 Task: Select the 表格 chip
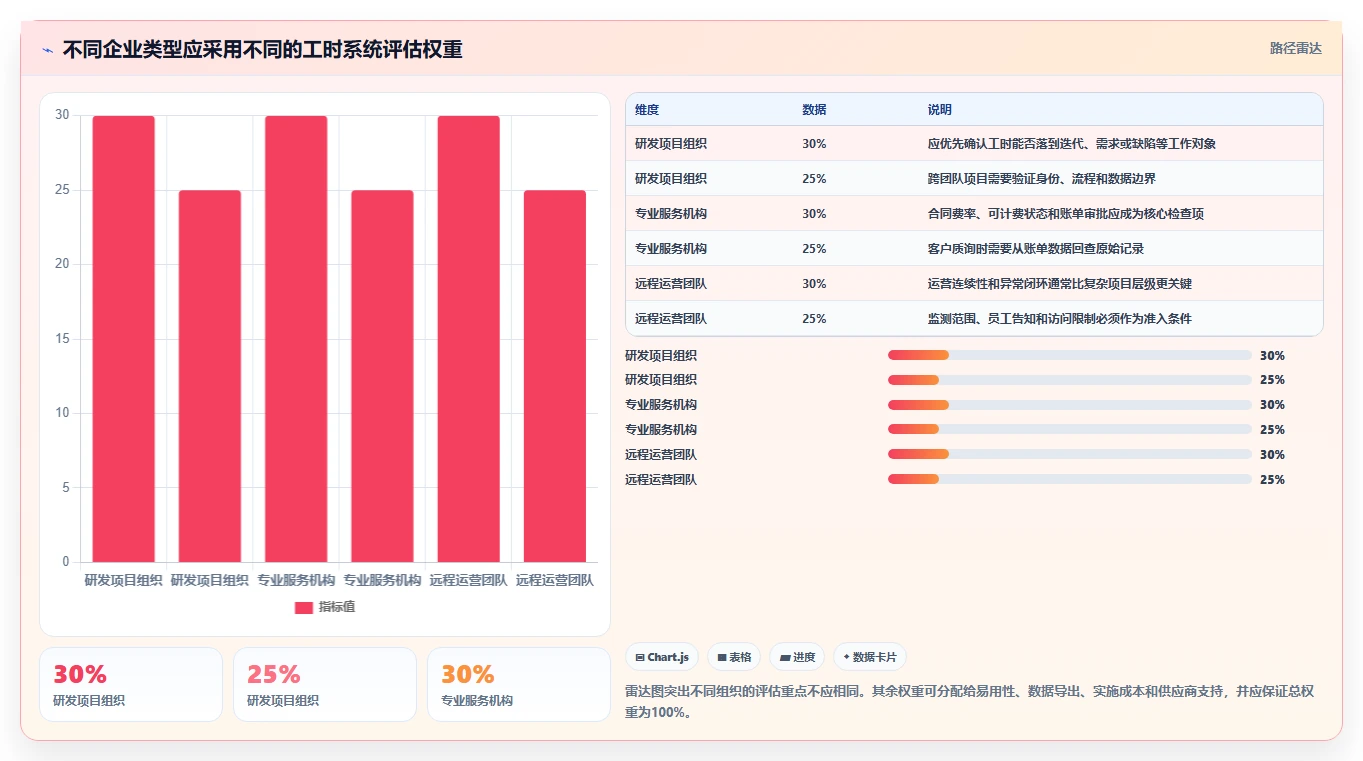[x=734, y=657]
